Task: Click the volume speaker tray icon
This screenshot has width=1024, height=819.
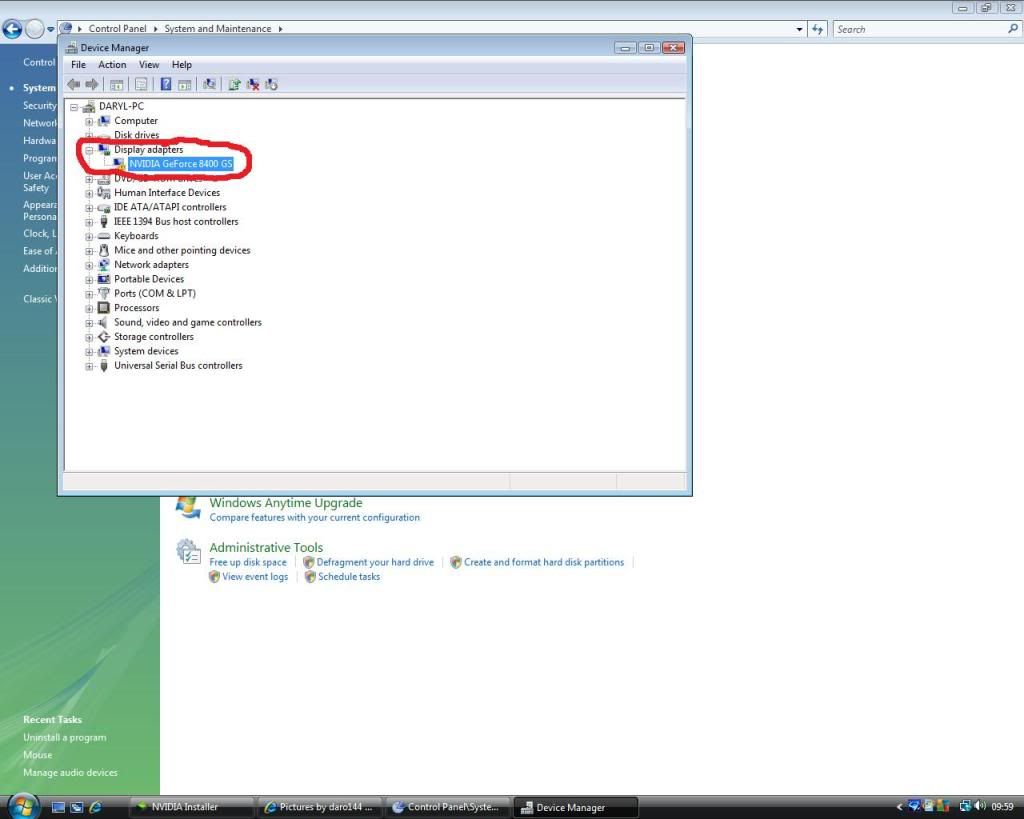Action: [x=980, y=807]
